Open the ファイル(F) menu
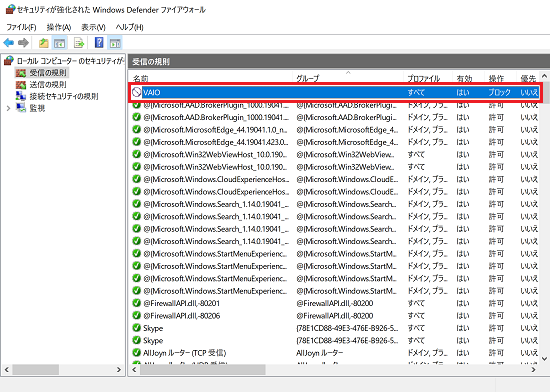Viewport: 550px width, 392px height. click(x=21, y=27)
